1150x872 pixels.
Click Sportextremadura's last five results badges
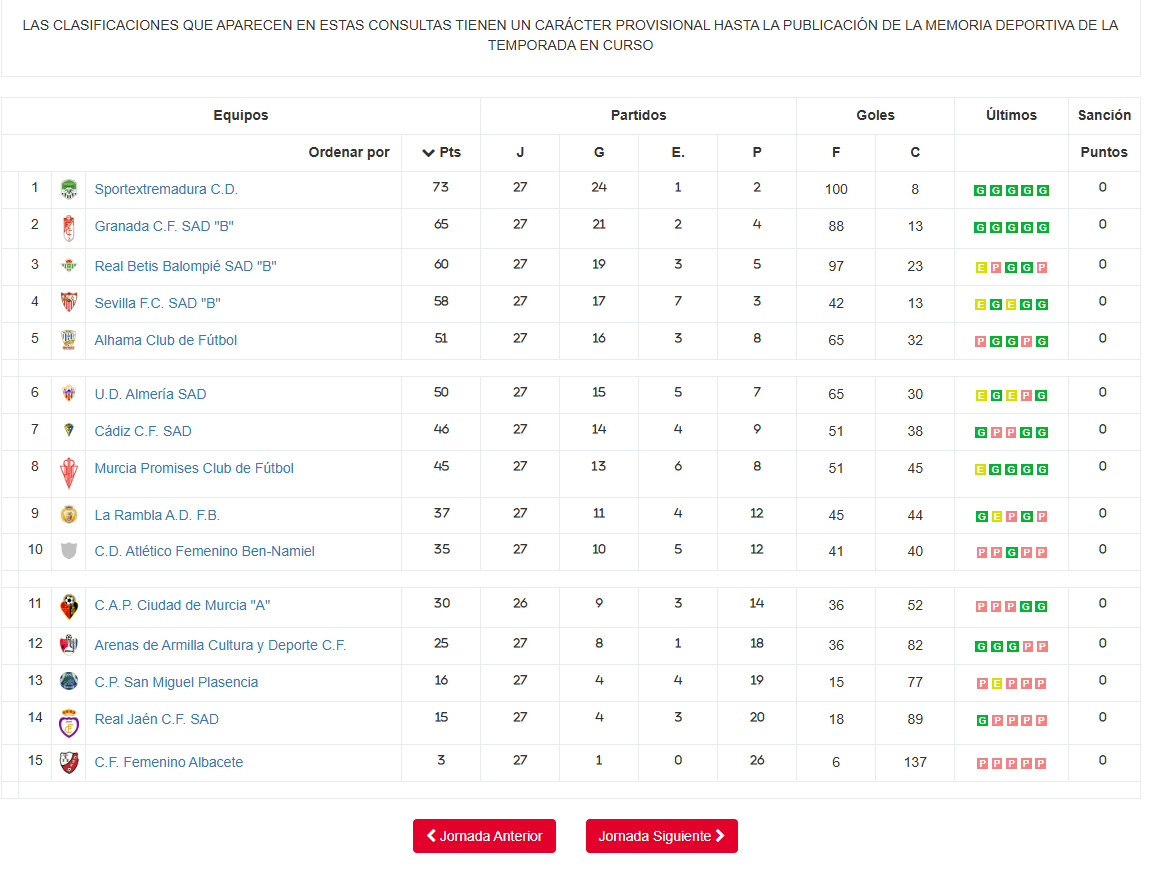[x=1011, y=191]
